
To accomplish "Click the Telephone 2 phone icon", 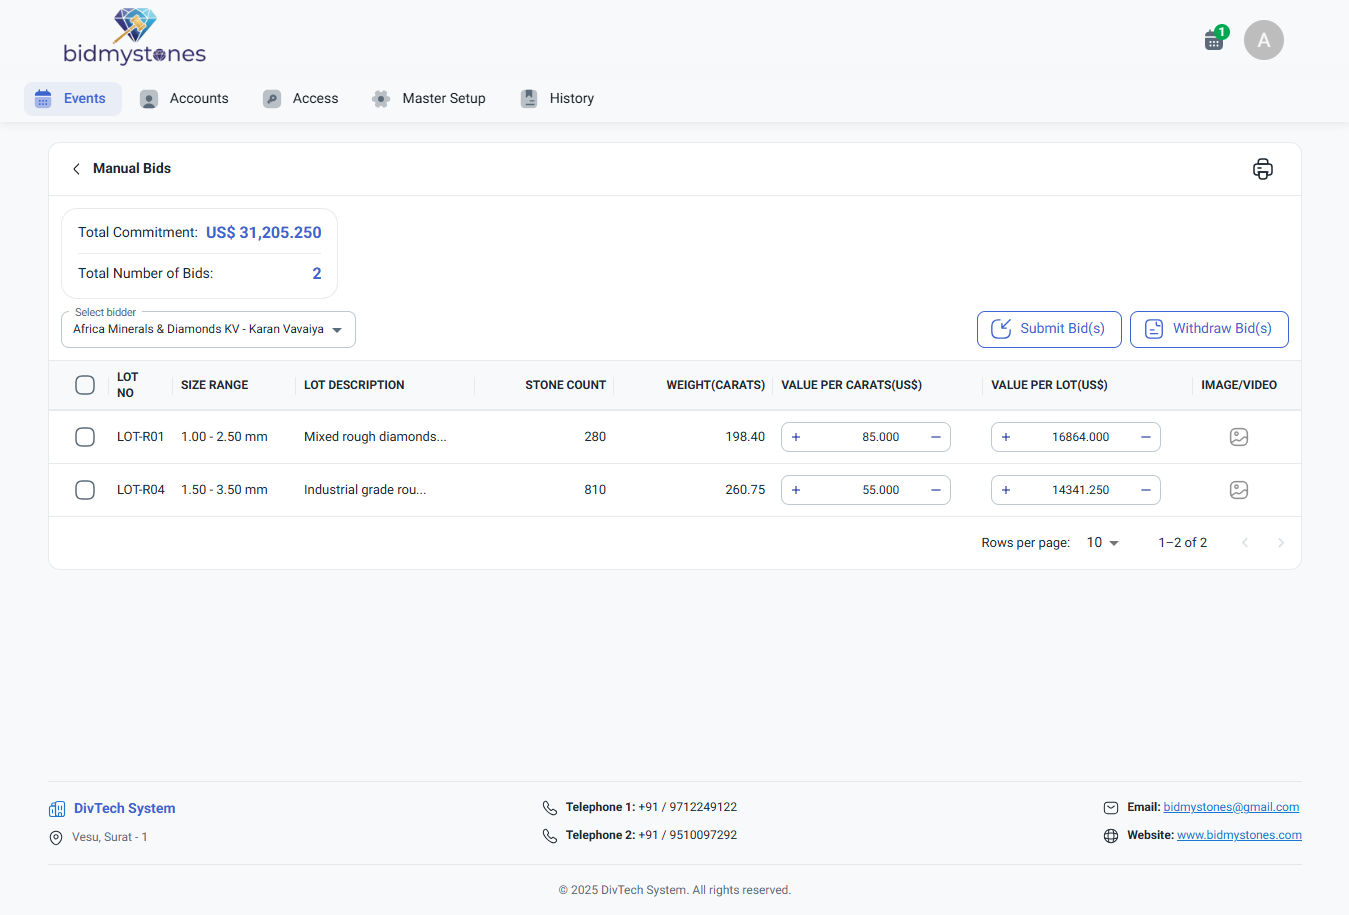I will click(550, 836).
